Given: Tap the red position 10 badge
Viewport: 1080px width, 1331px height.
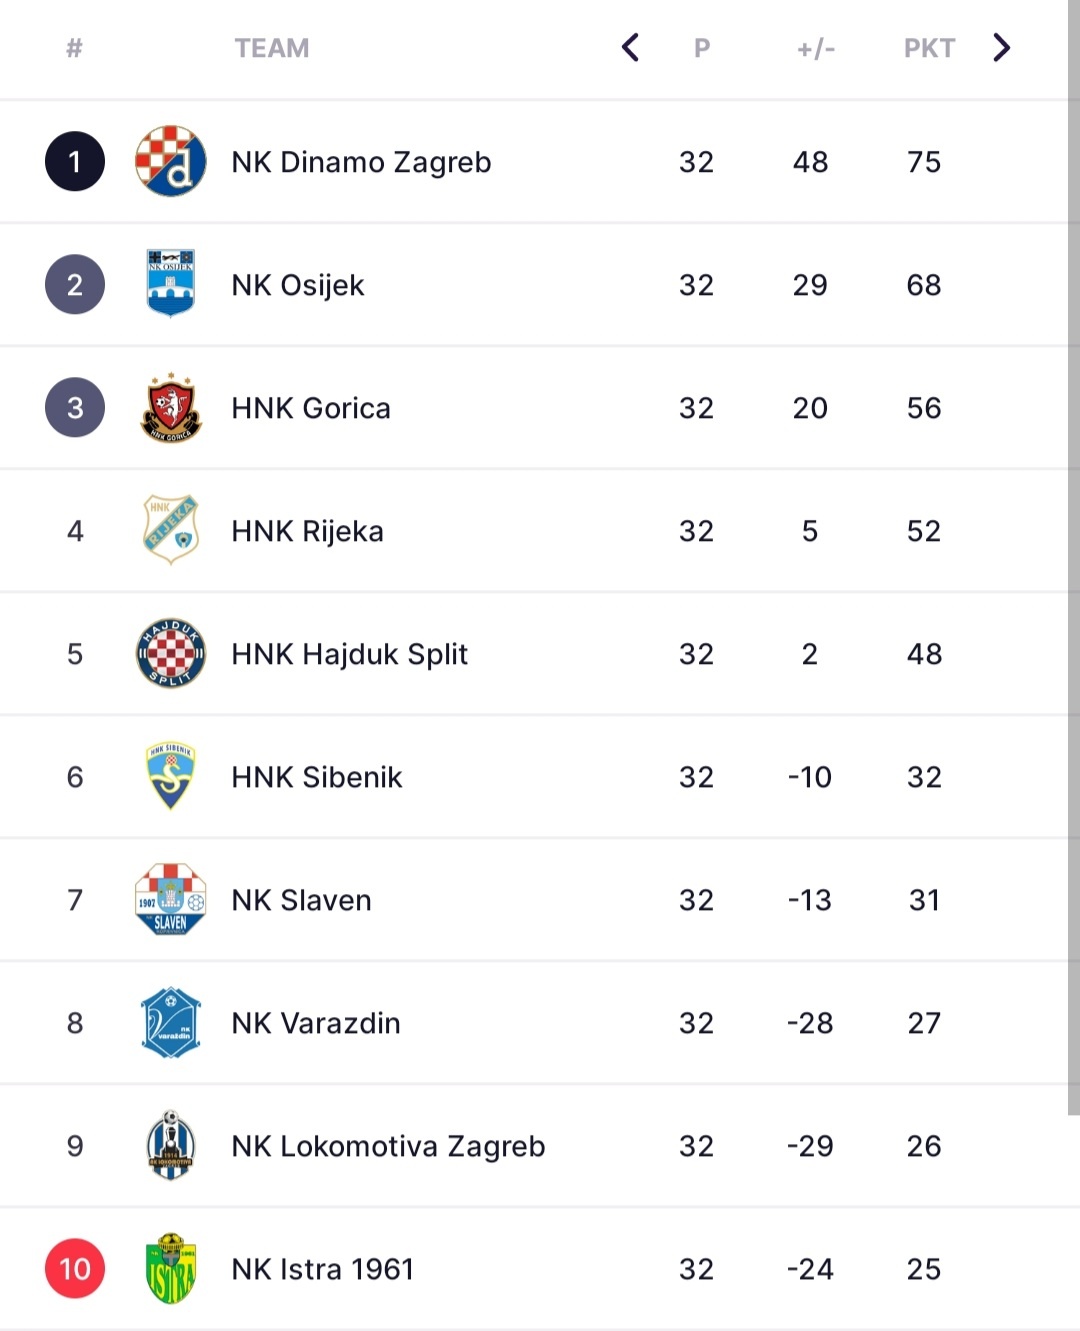Looking at the screenshot, I should click(x=75, y=1268).
